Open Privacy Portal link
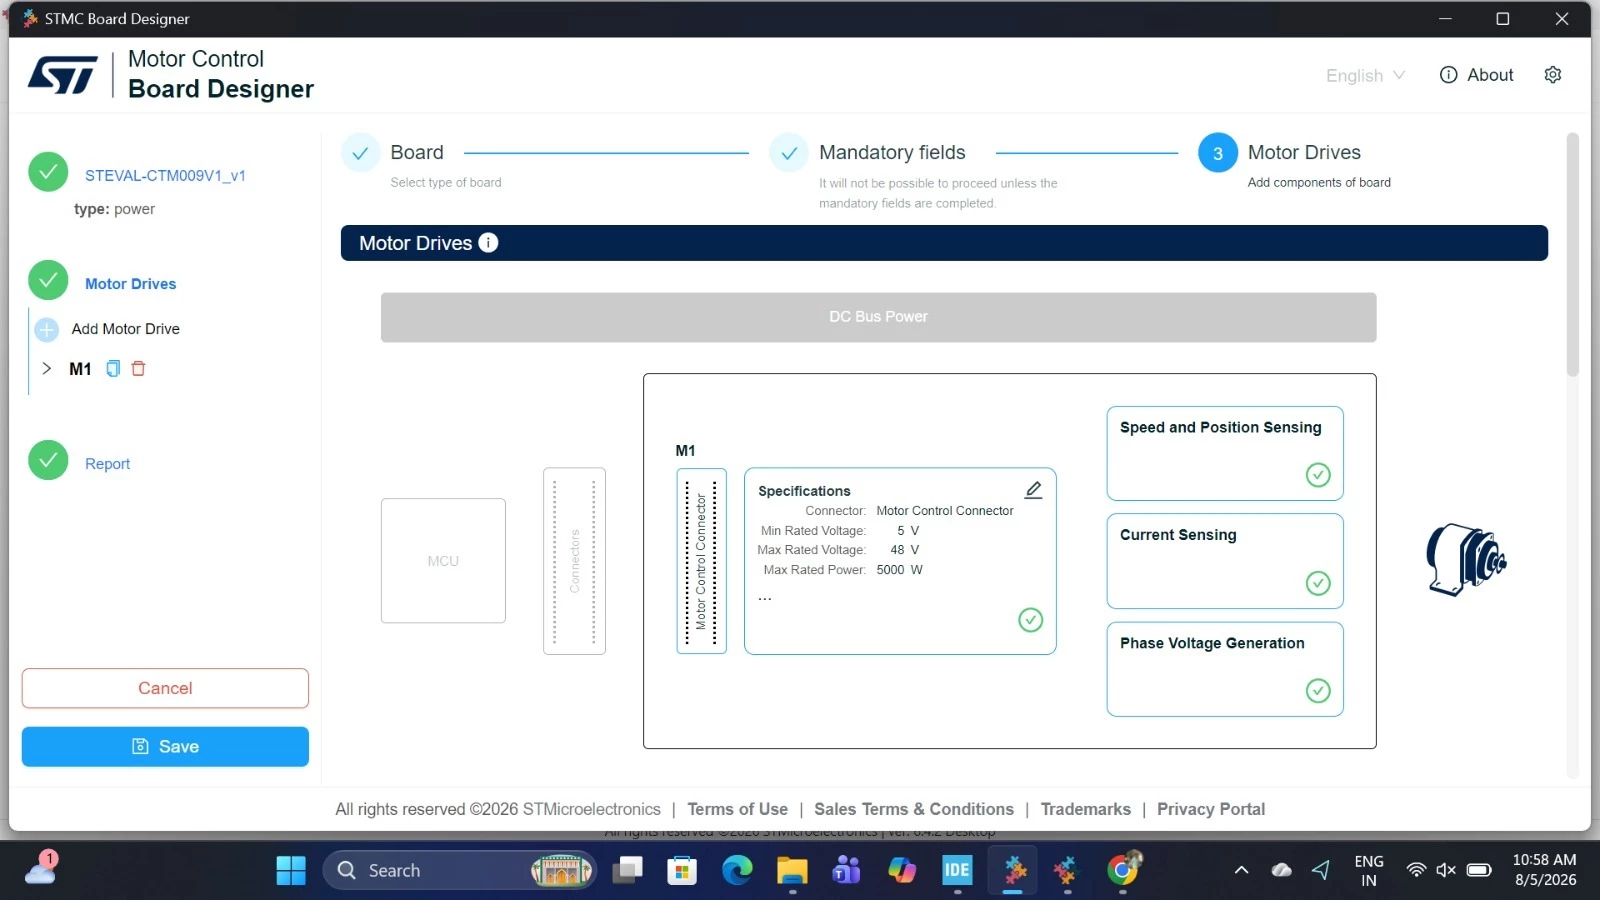Viewport: 1600px width, 900px height. [x=1211, y=809]
